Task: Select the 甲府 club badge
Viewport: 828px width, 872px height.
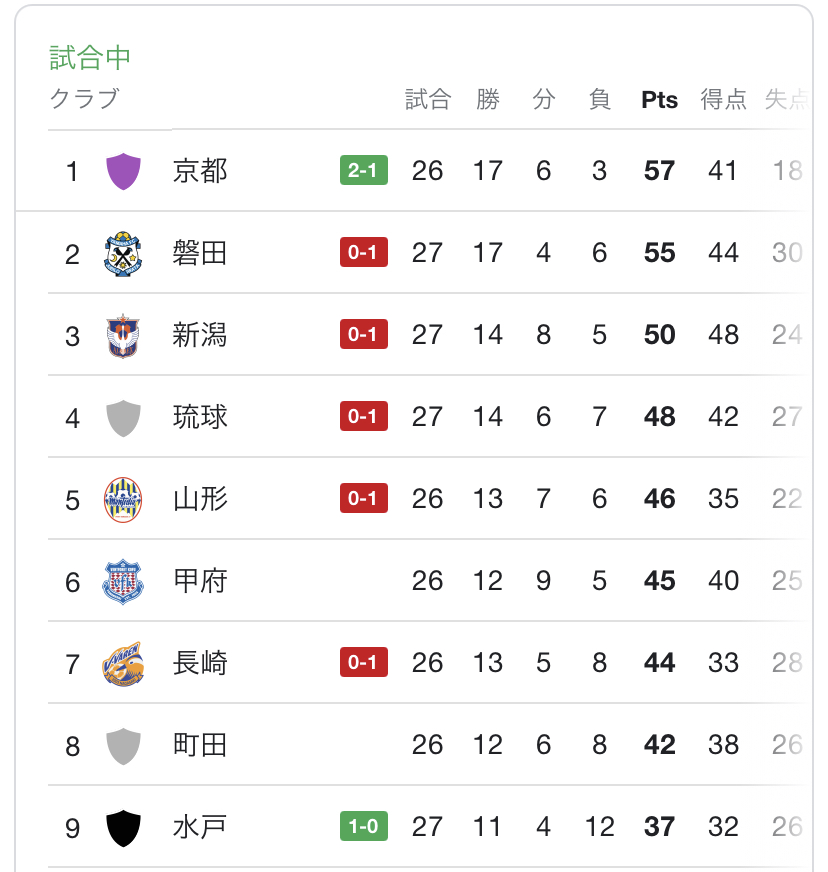Action: click(123, 582)
